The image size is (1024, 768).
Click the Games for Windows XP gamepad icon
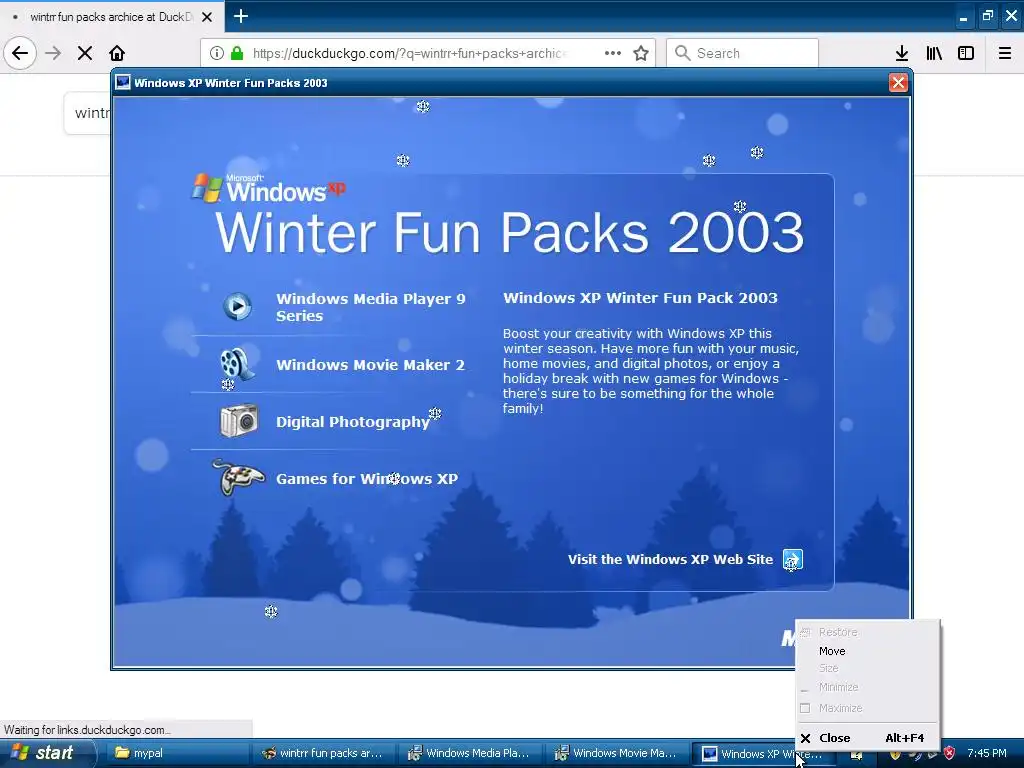click(238, 477)
